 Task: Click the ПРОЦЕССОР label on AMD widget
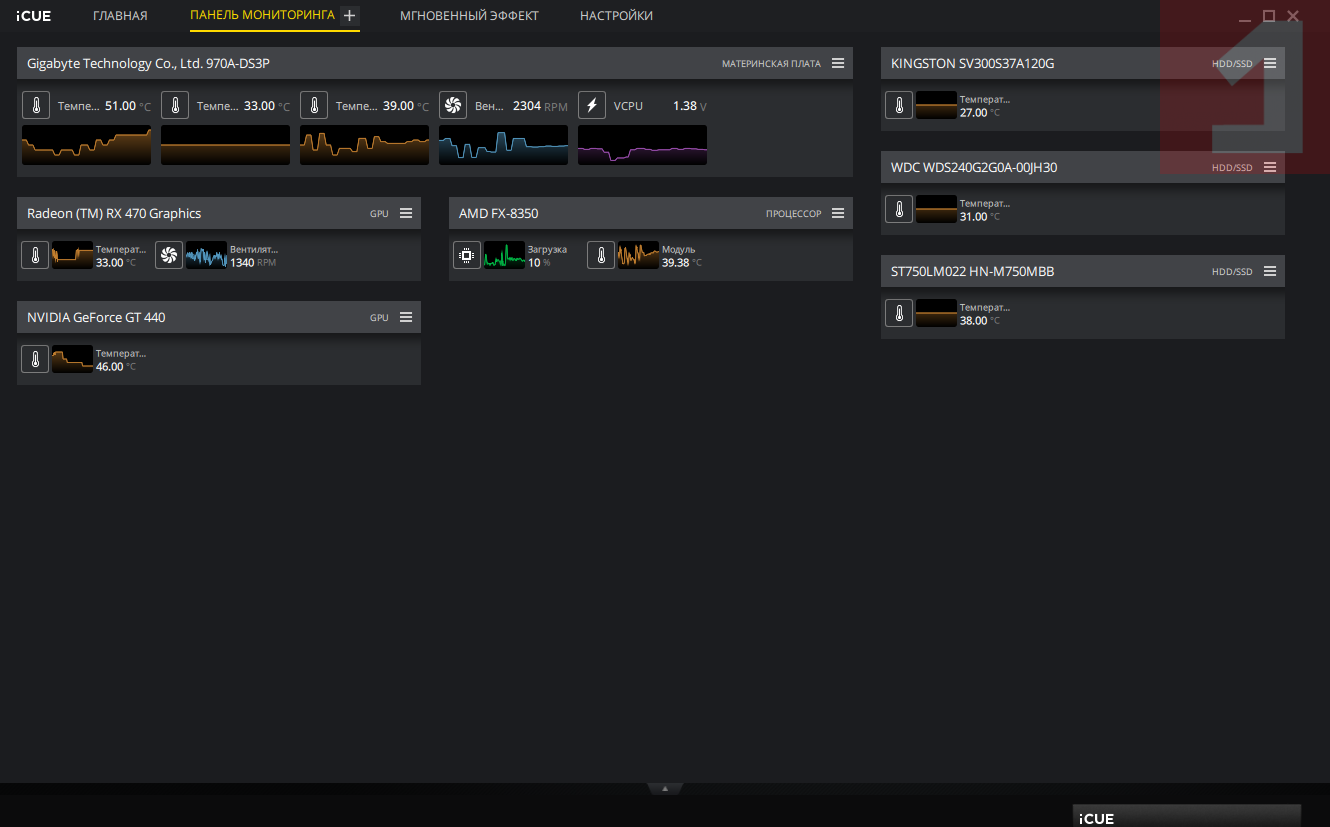point(793,213)
